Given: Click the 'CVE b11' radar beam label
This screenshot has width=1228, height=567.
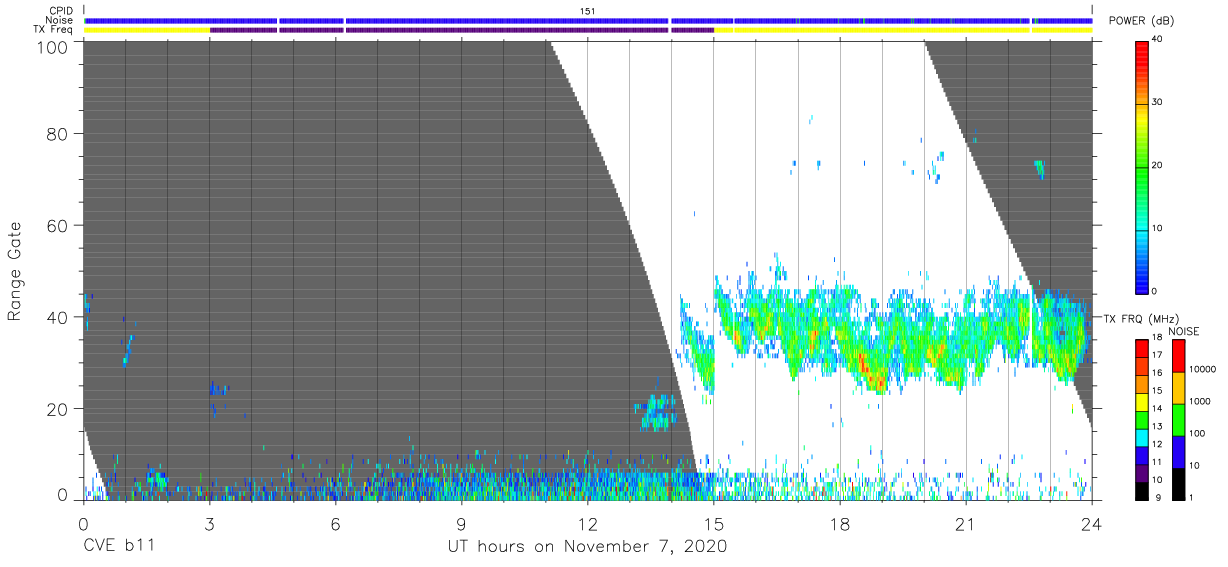Looking at the screenshot, I should [x=118, y=547].
